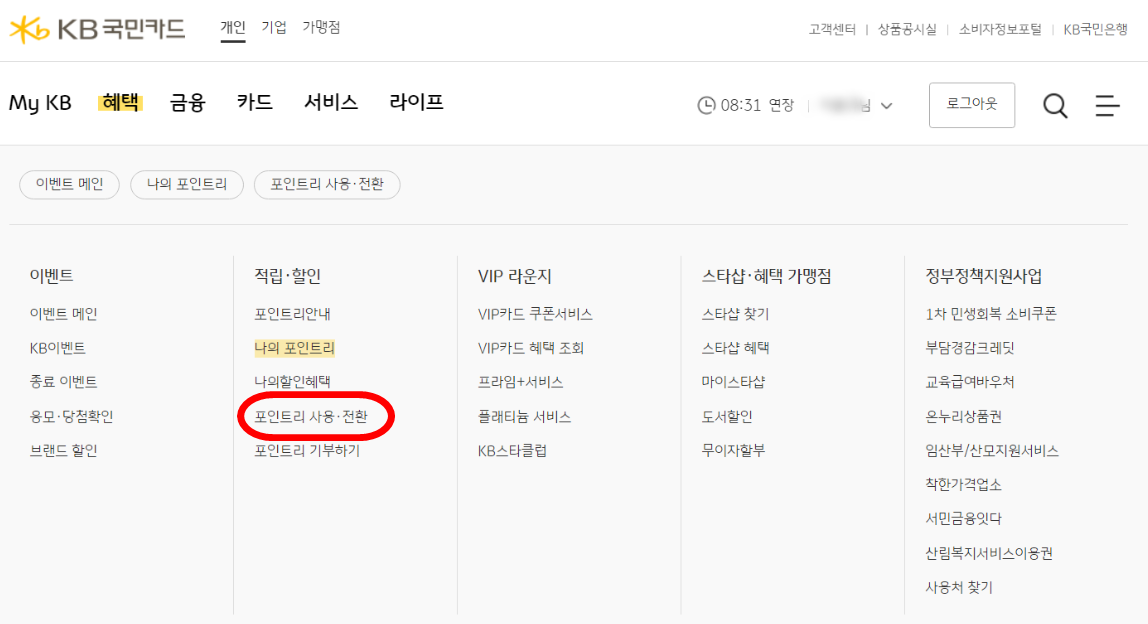1148x624 pixels.
Task: Click the 이벤트 column heading
Action: click(x=51, y=276)
